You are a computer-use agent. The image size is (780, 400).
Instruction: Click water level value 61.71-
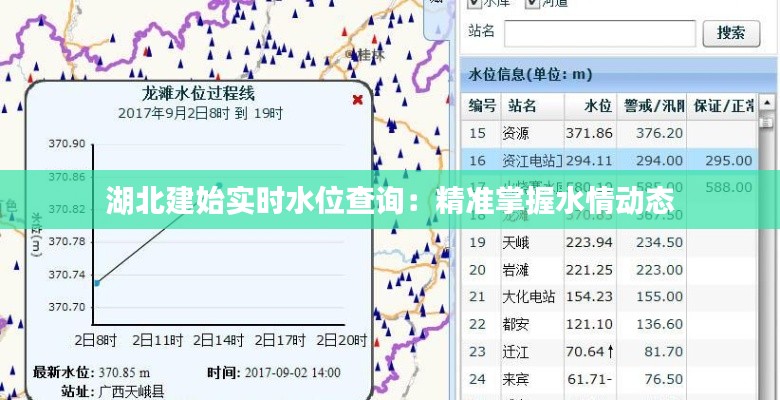[590, 379]
